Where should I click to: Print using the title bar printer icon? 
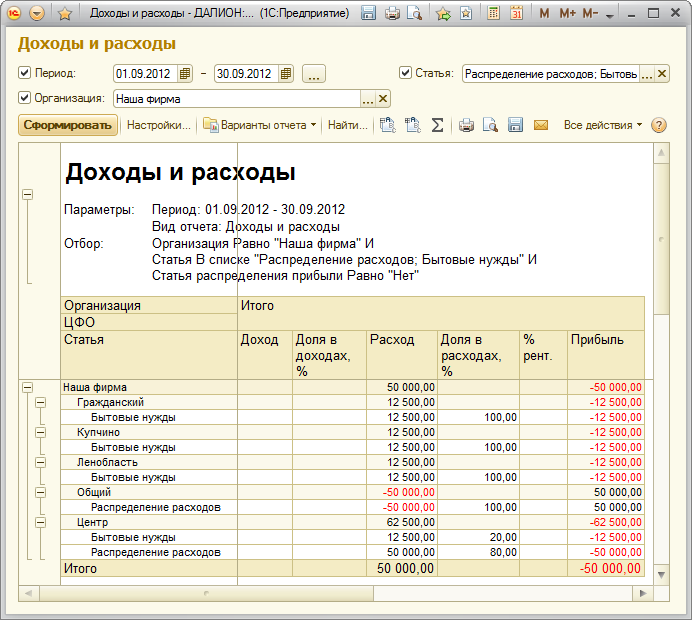[392, 14]
